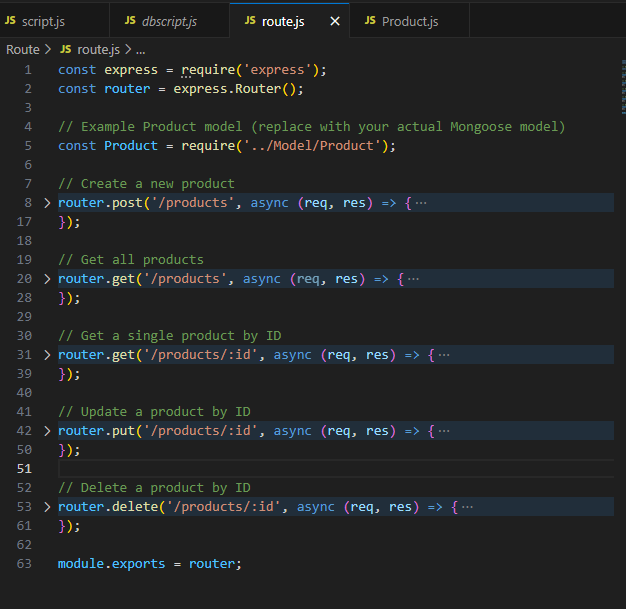The width and height of the screenshot is (626, 609).
Task: Click line number 63 in the gutter
Action: (24, 564)
